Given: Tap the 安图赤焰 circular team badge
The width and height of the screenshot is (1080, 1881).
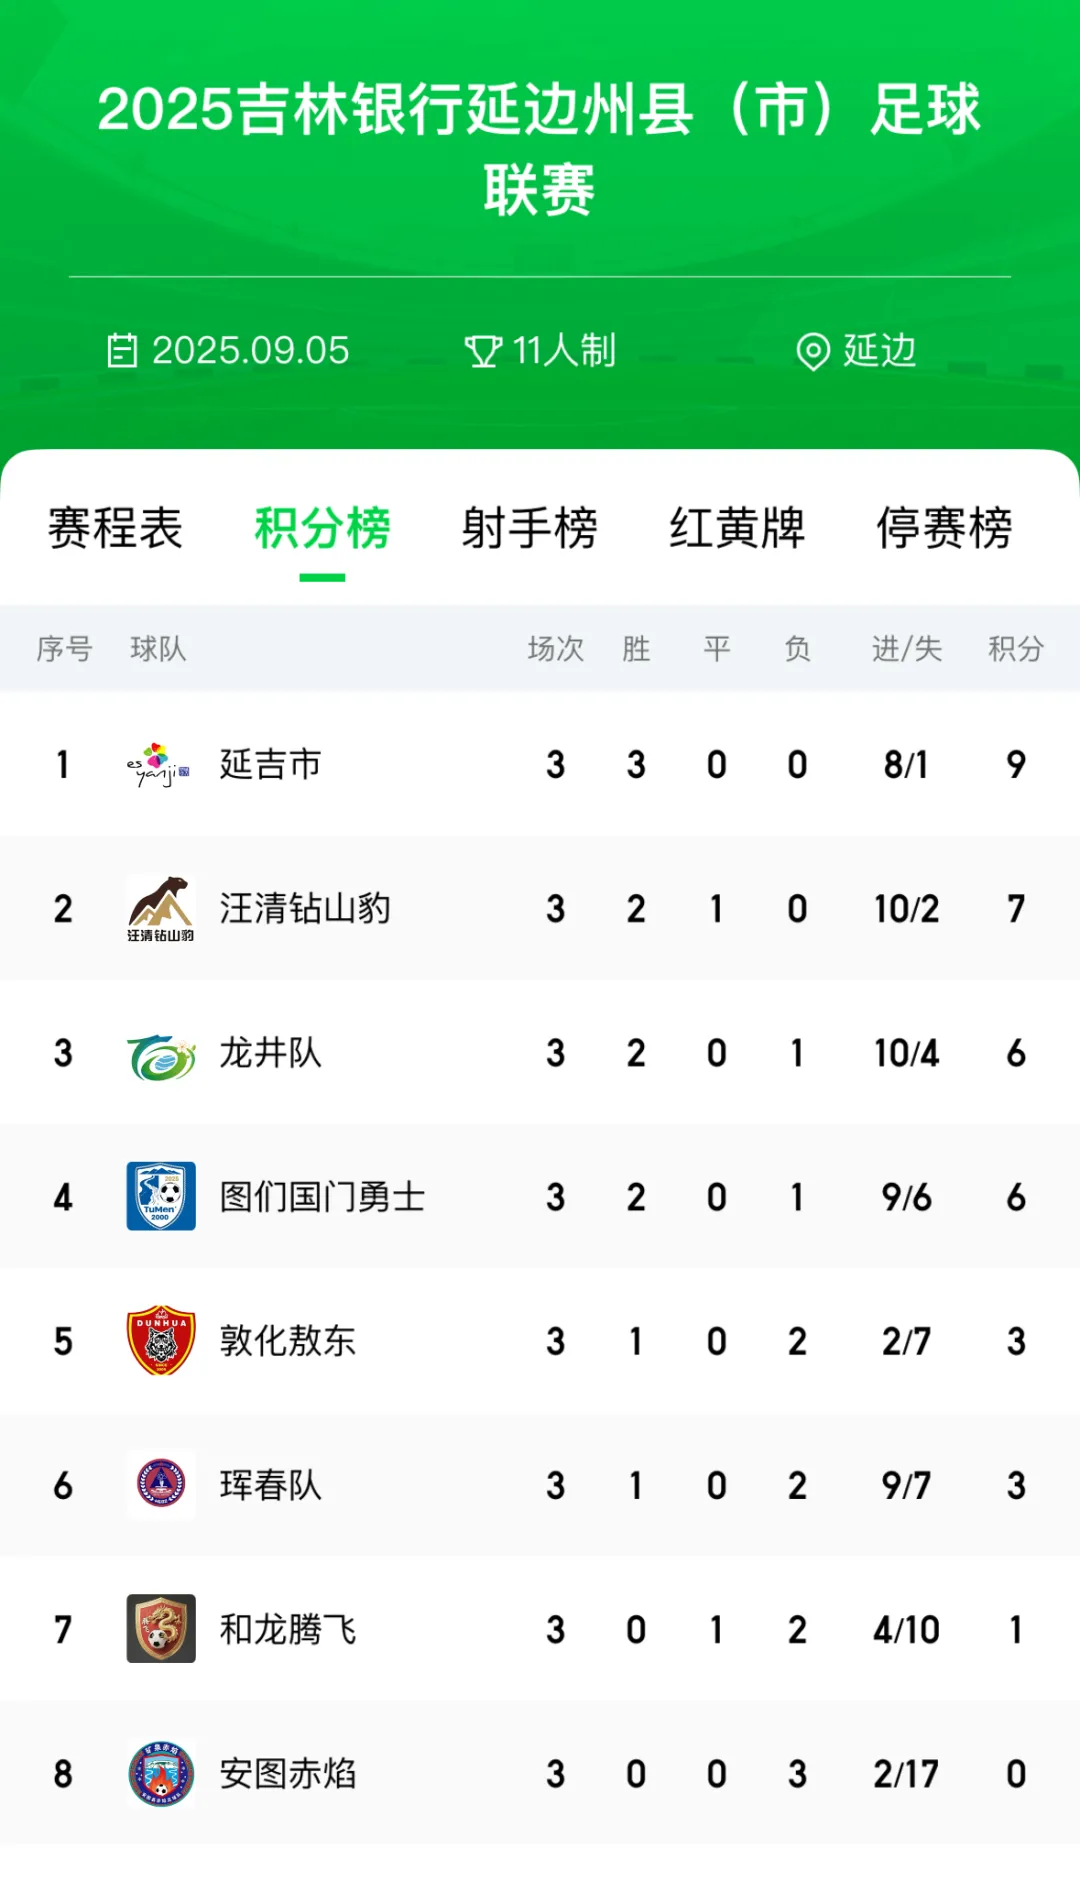Looking at the screenshot, I should 160,1774.
